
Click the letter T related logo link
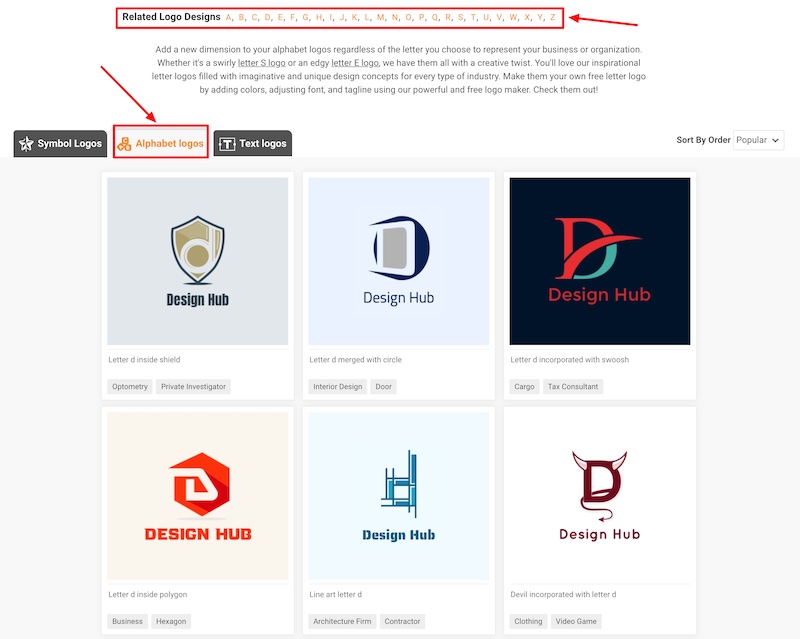[x=473, y=17]
